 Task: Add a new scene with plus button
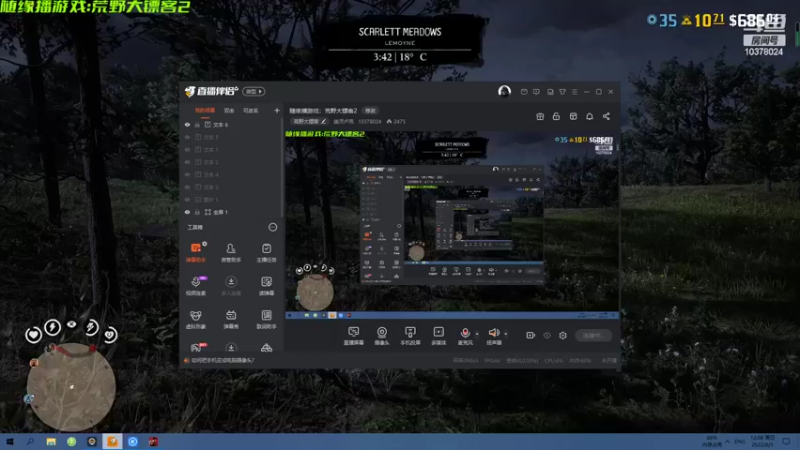[277, 110]
